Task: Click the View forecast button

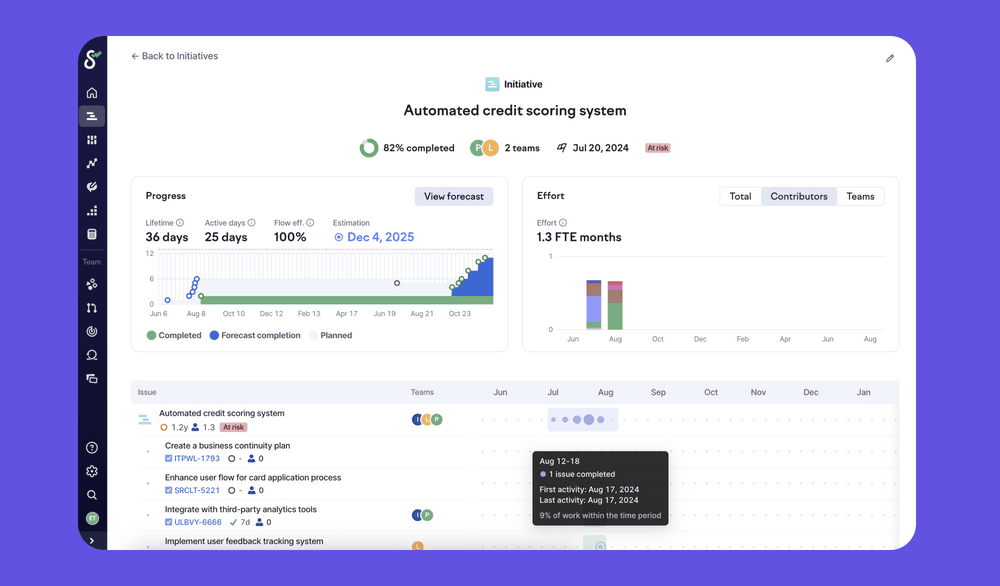Action: (x=453, y=196)
